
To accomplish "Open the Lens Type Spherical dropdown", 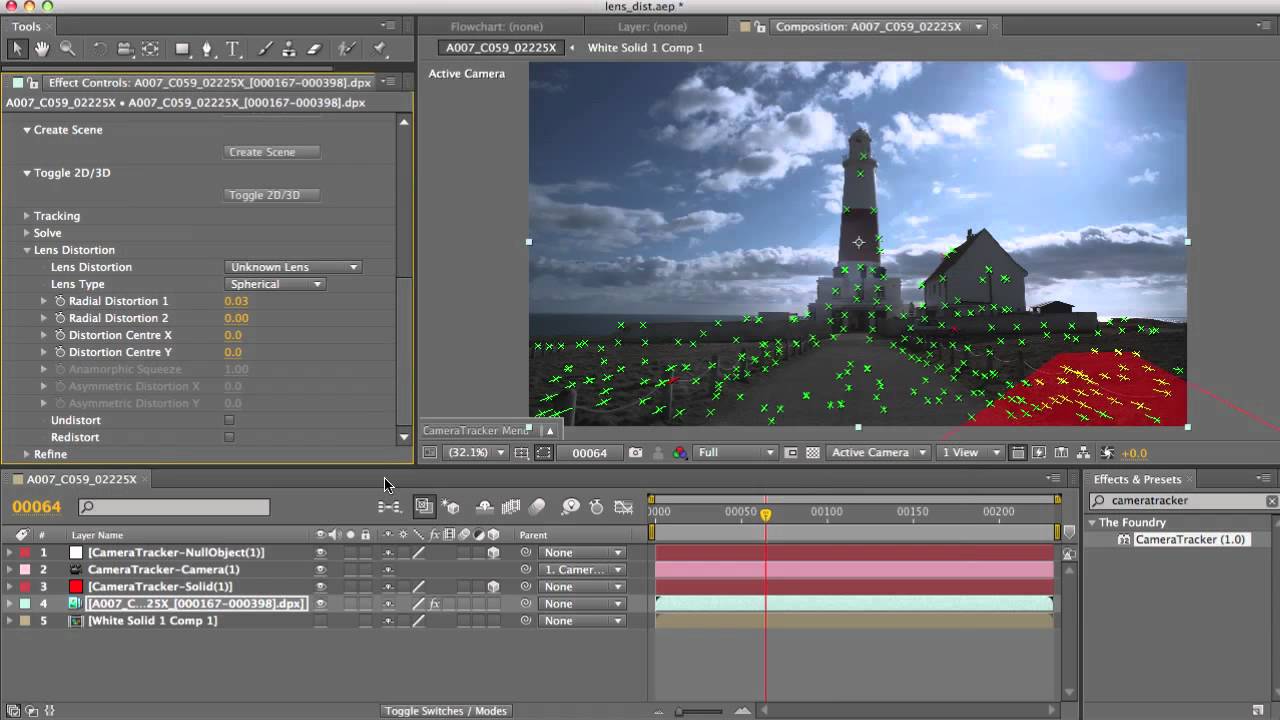I will pos(274,284).
